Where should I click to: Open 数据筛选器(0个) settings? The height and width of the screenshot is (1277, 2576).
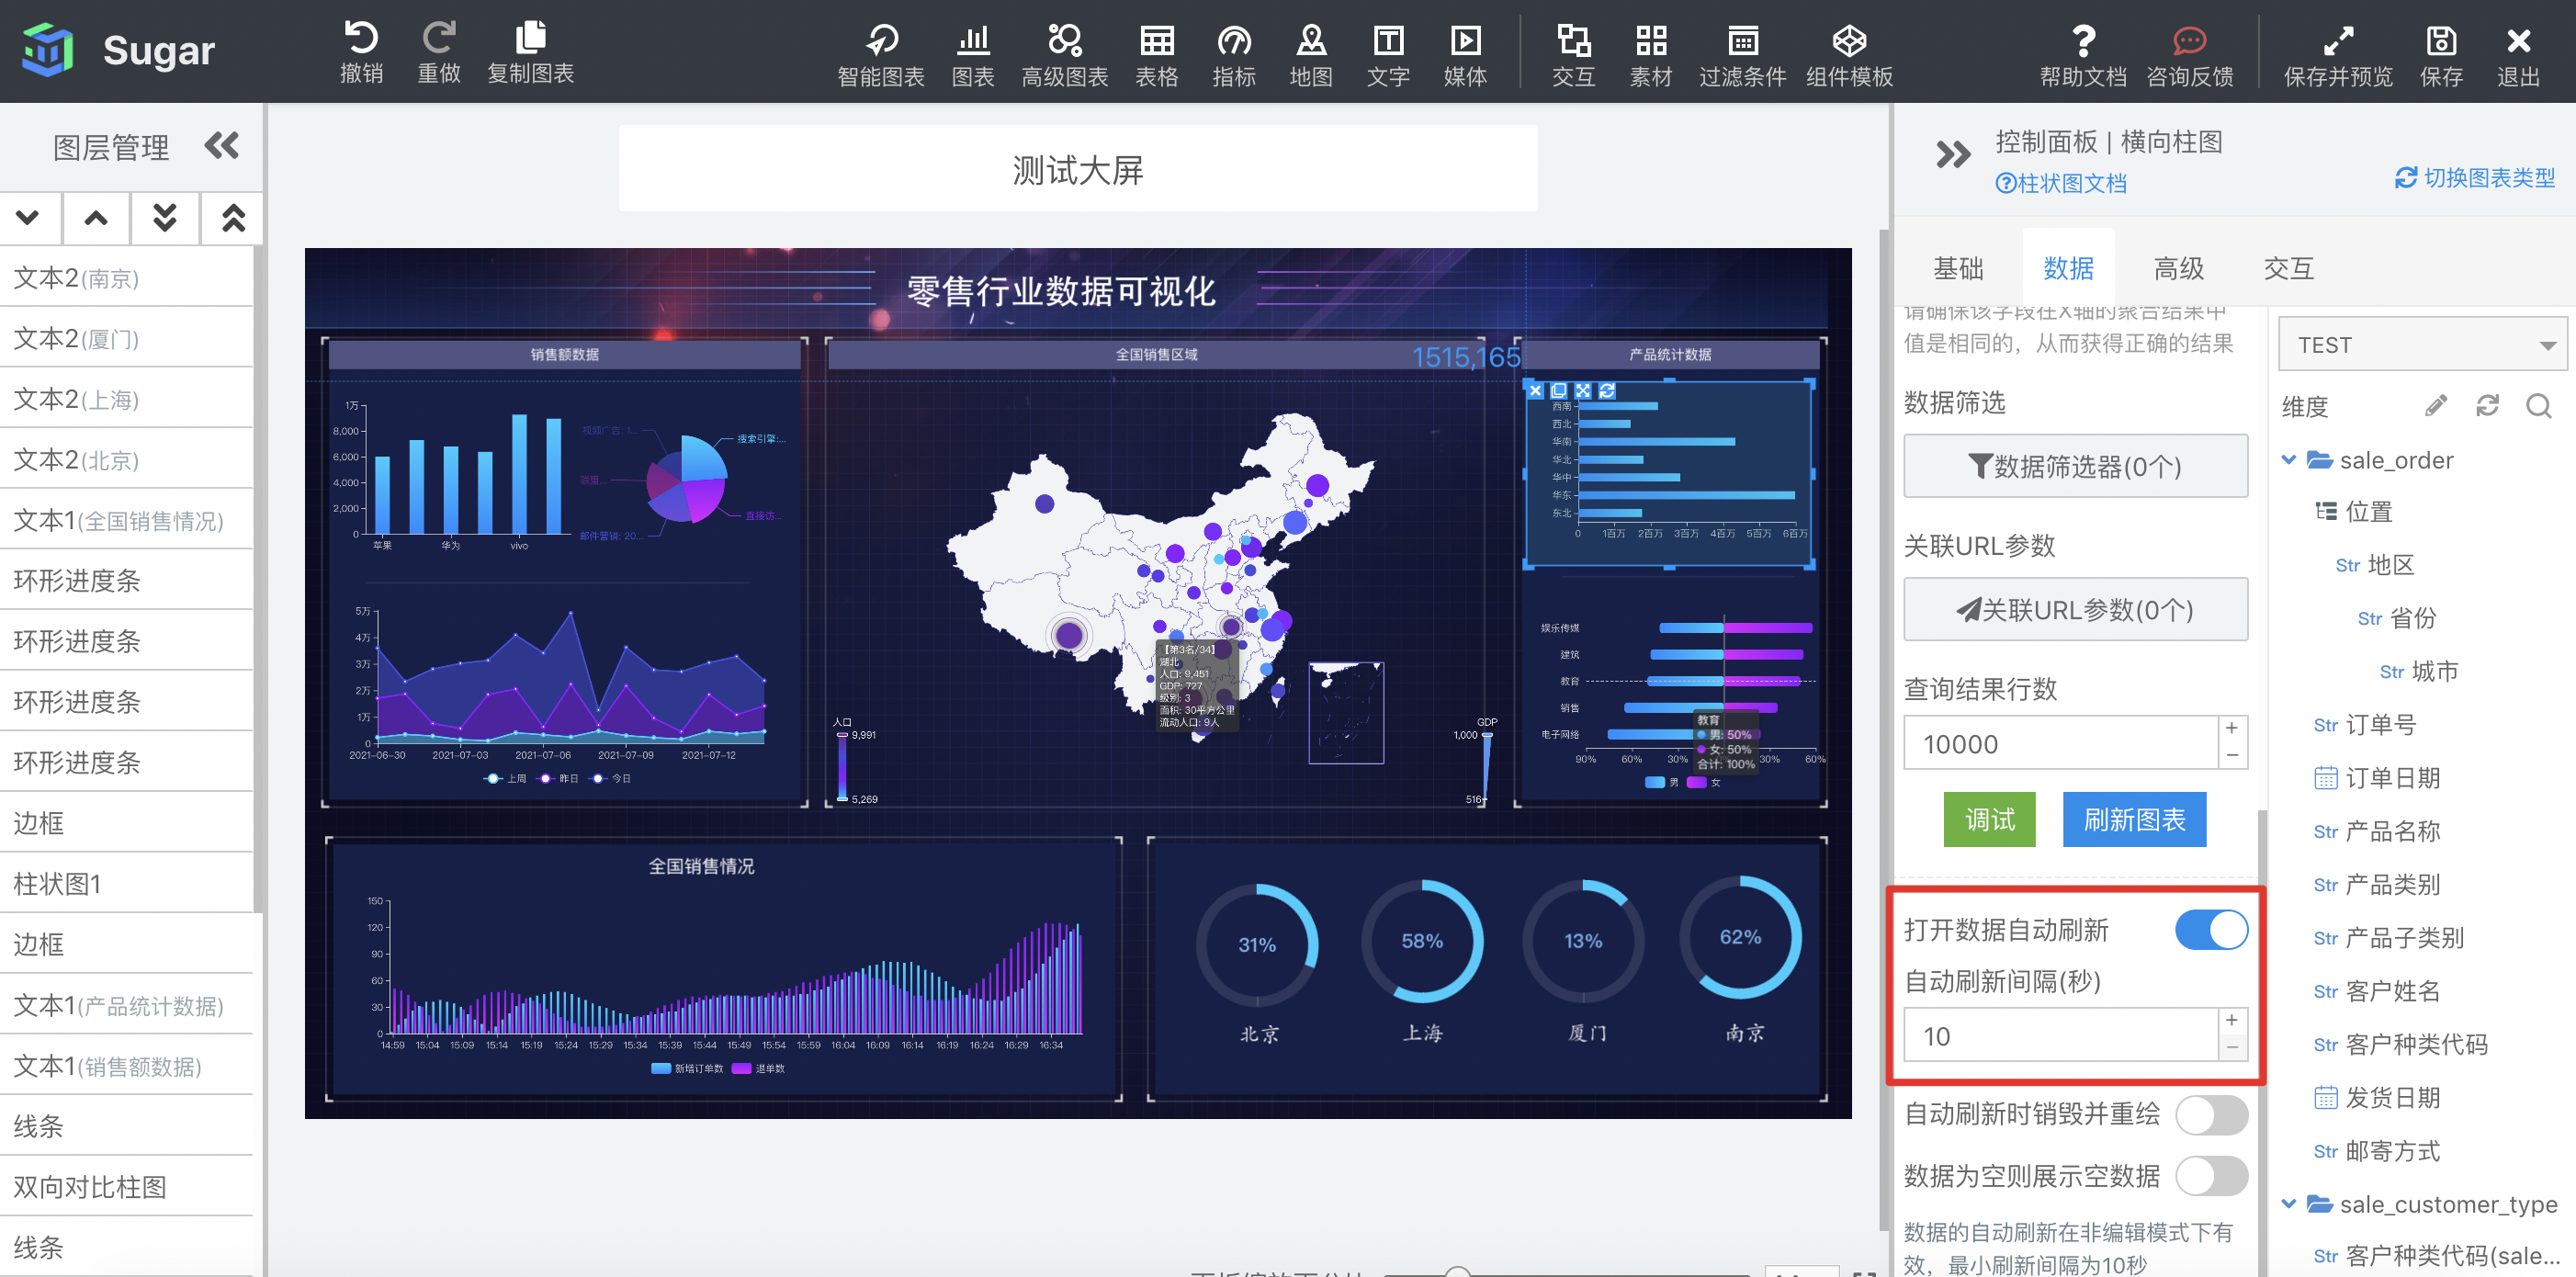(2075, 466)
